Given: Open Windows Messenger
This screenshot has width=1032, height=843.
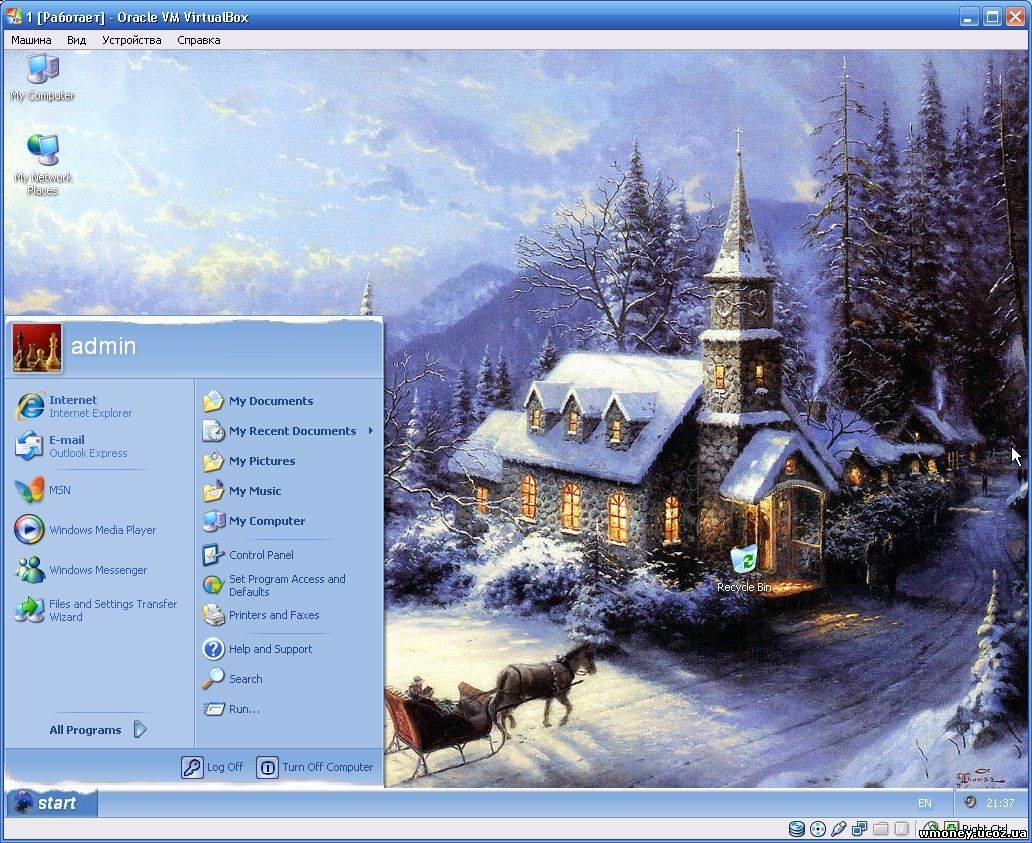Looking at the screenshot, I should coord(30,570).
